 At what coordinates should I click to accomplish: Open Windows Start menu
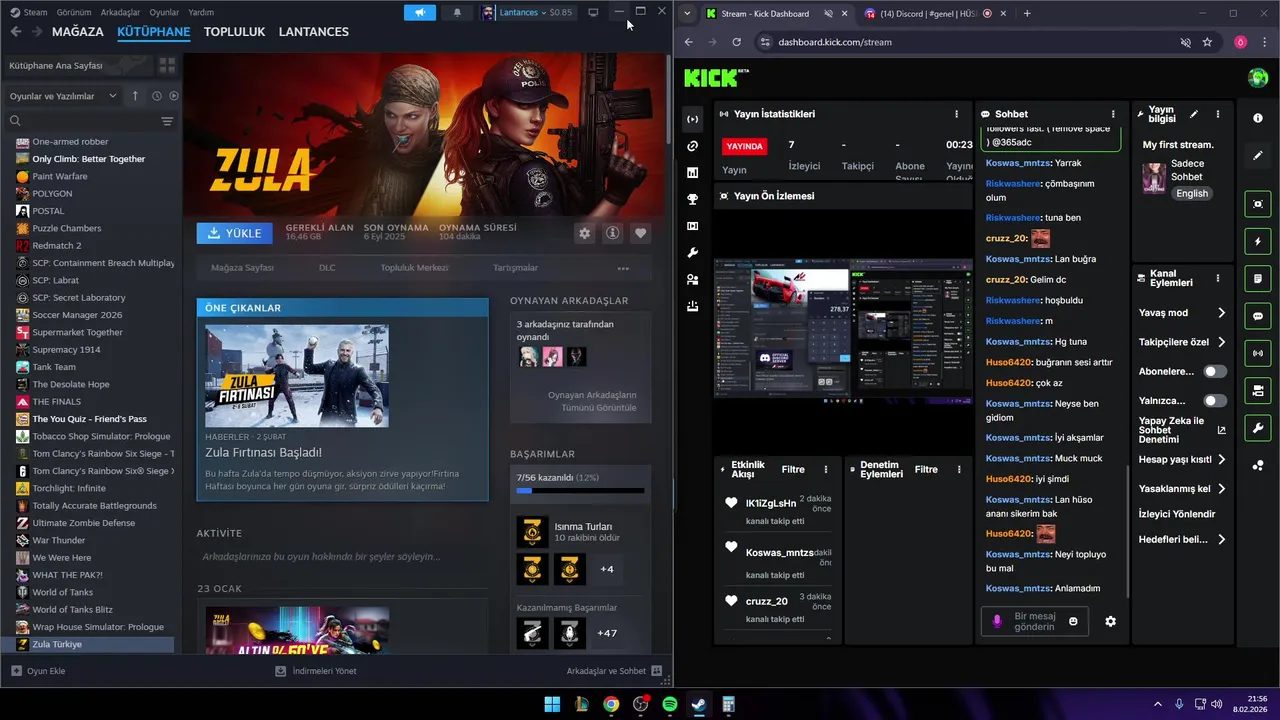tap(552, 704)
